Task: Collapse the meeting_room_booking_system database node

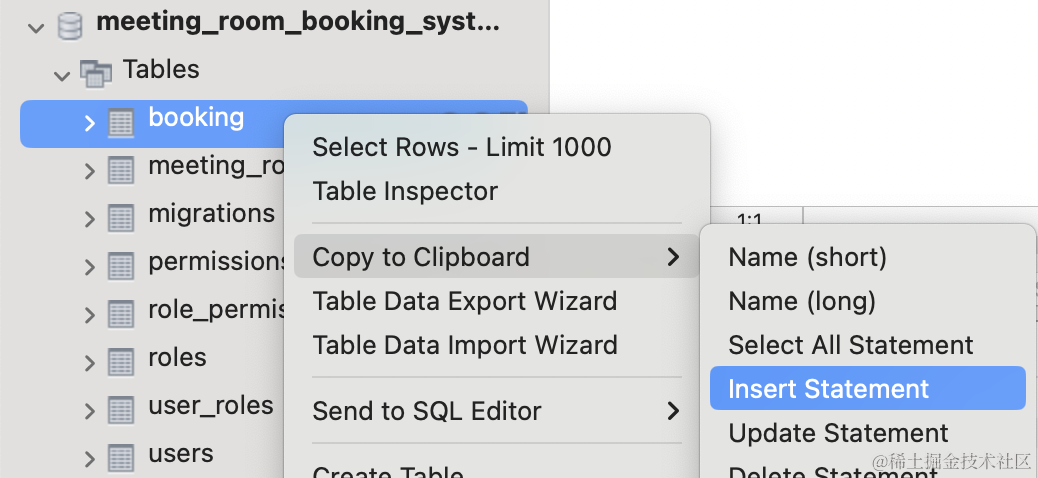Action: (x=37, y=27)
